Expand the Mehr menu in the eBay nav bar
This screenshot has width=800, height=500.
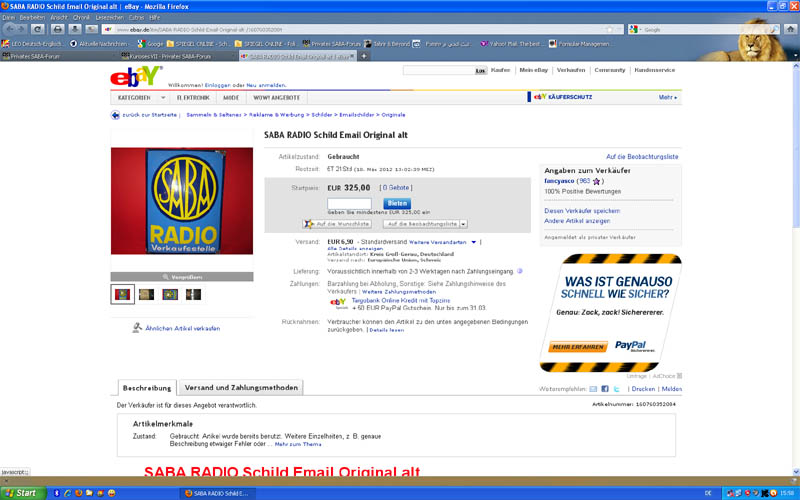point(668,97)
